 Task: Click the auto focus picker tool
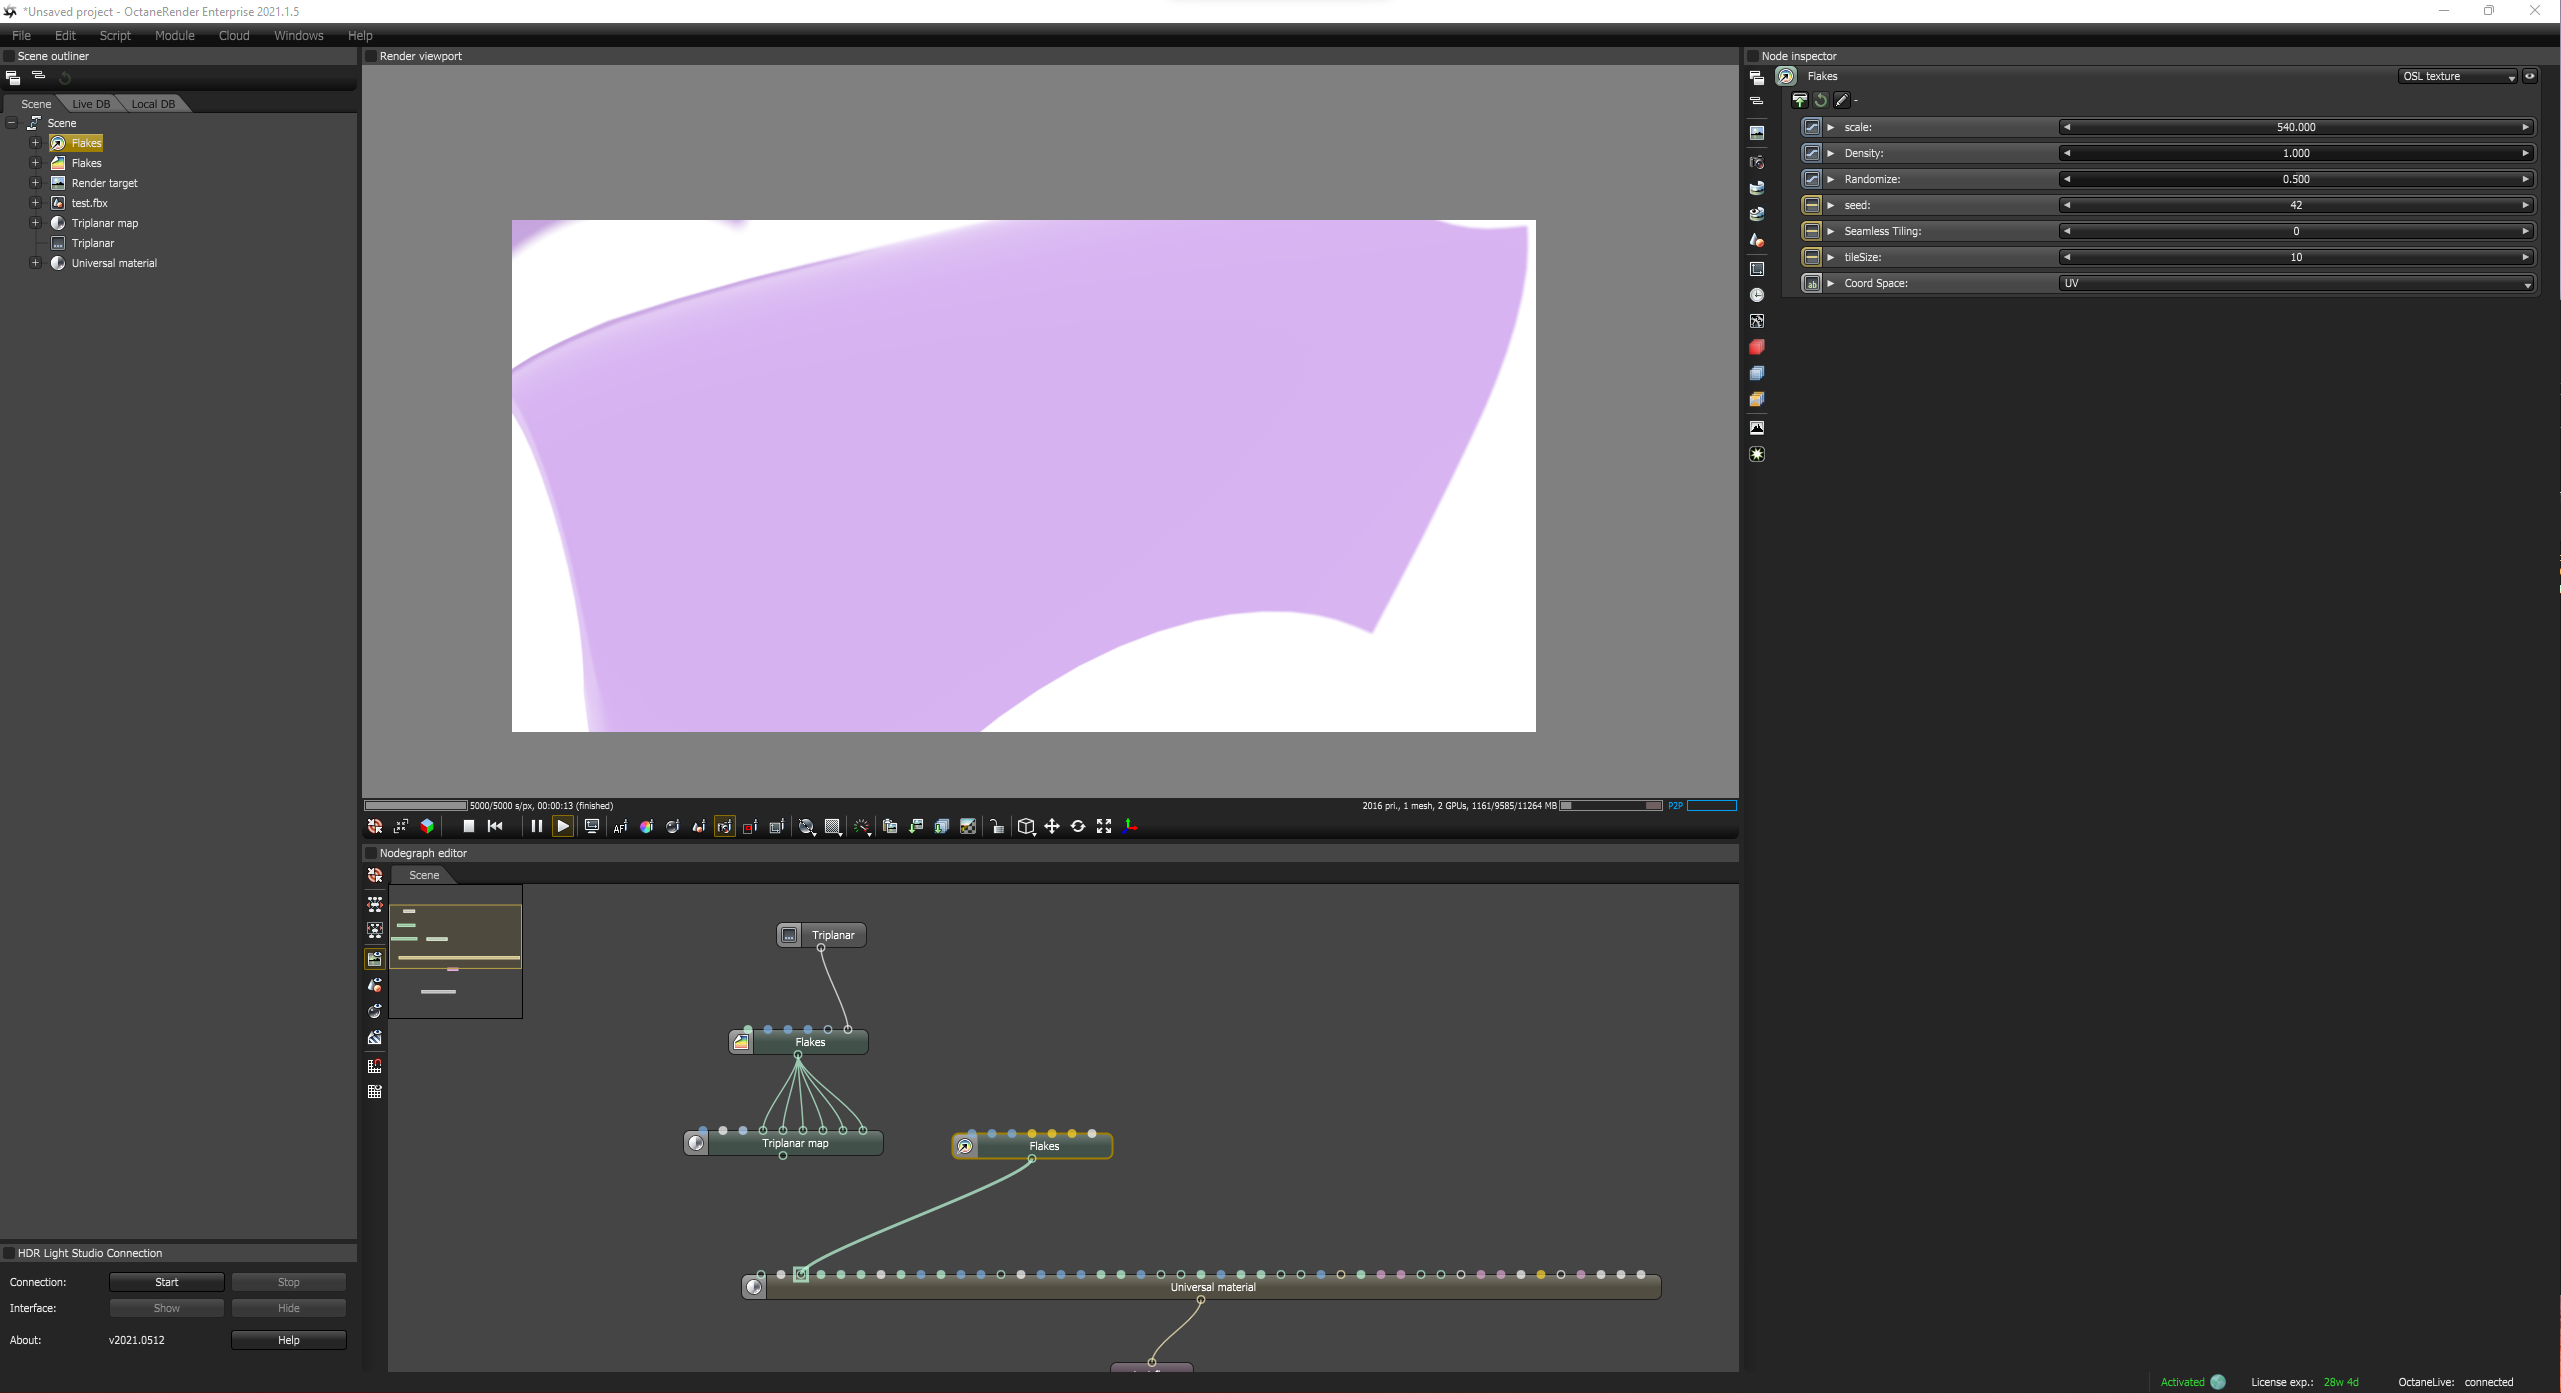620,826
